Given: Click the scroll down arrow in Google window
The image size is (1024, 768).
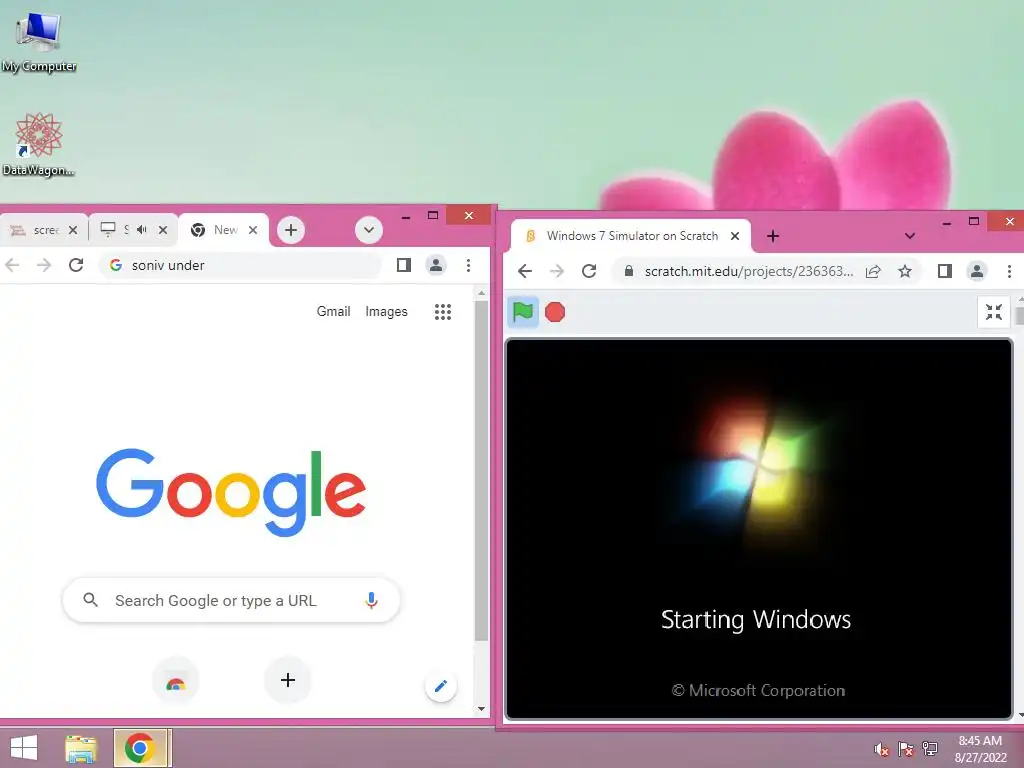Looking at the screenshot, I should (481, 709).
